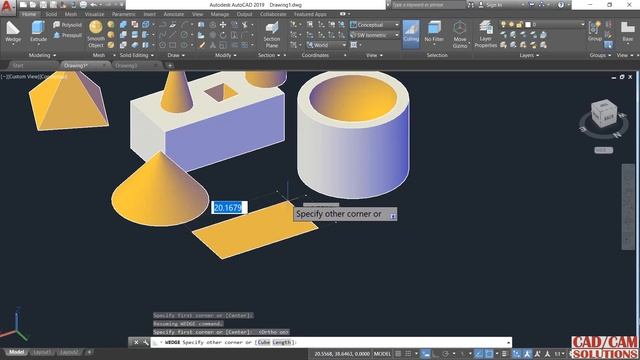Click the Rotate tool in Modify panel
640x360 pixels.
pos(223,35)
